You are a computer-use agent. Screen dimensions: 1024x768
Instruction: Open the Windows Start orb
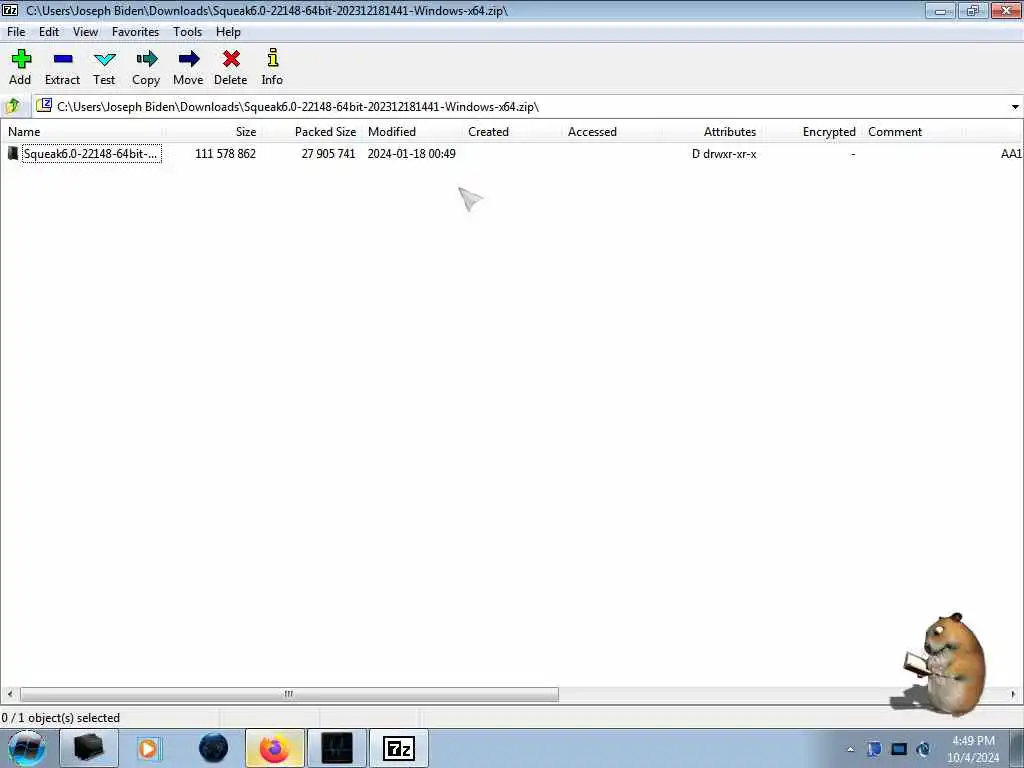[x=27, y=748]
